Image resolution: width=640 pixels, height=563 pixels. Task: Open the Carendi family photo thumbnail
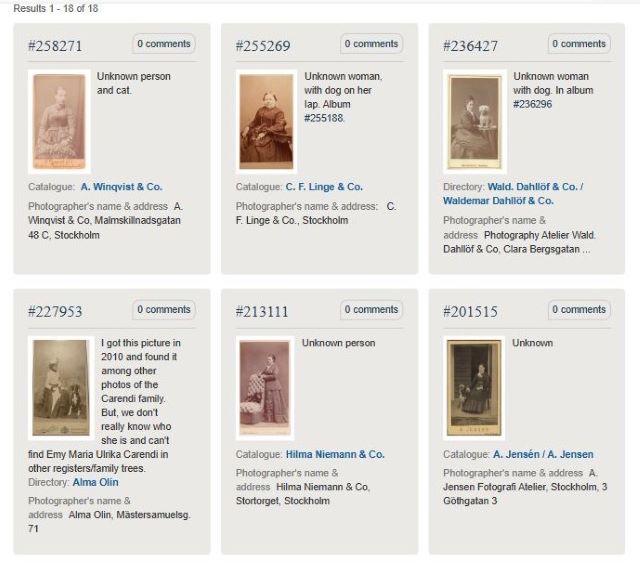coord(61,387)
